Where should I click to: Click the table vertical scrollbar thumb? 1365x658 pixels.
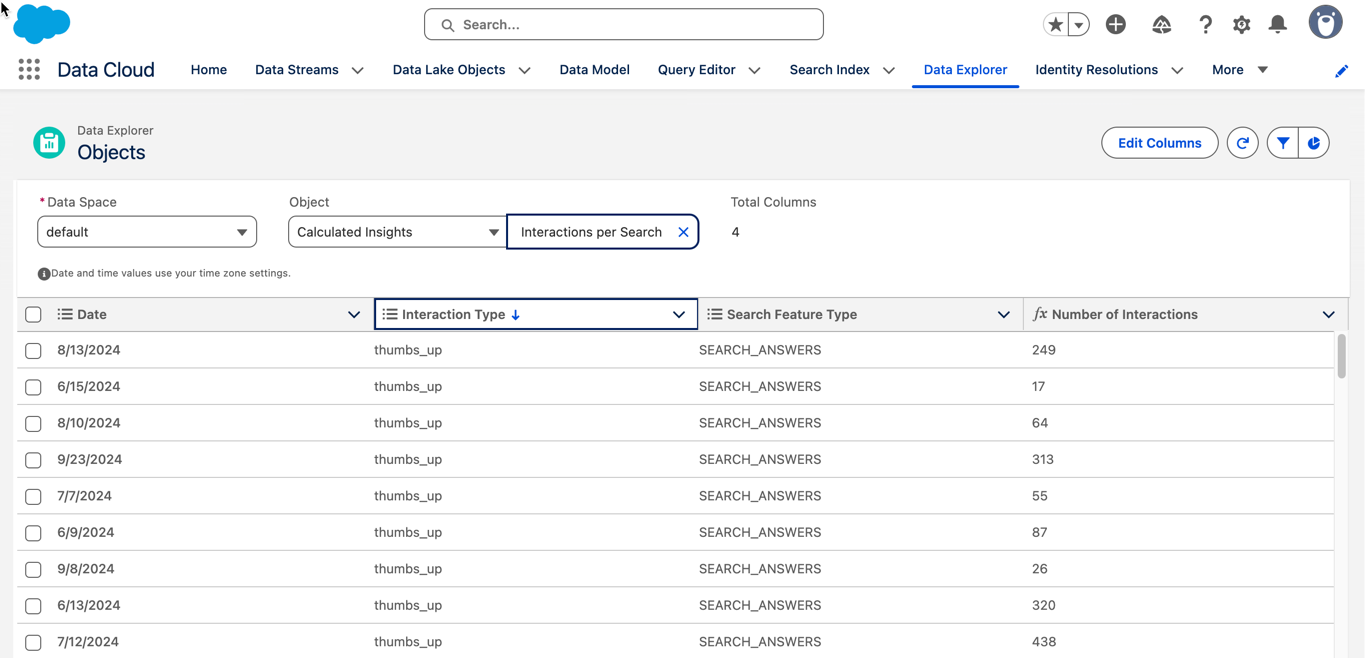tap(1341, 357)
